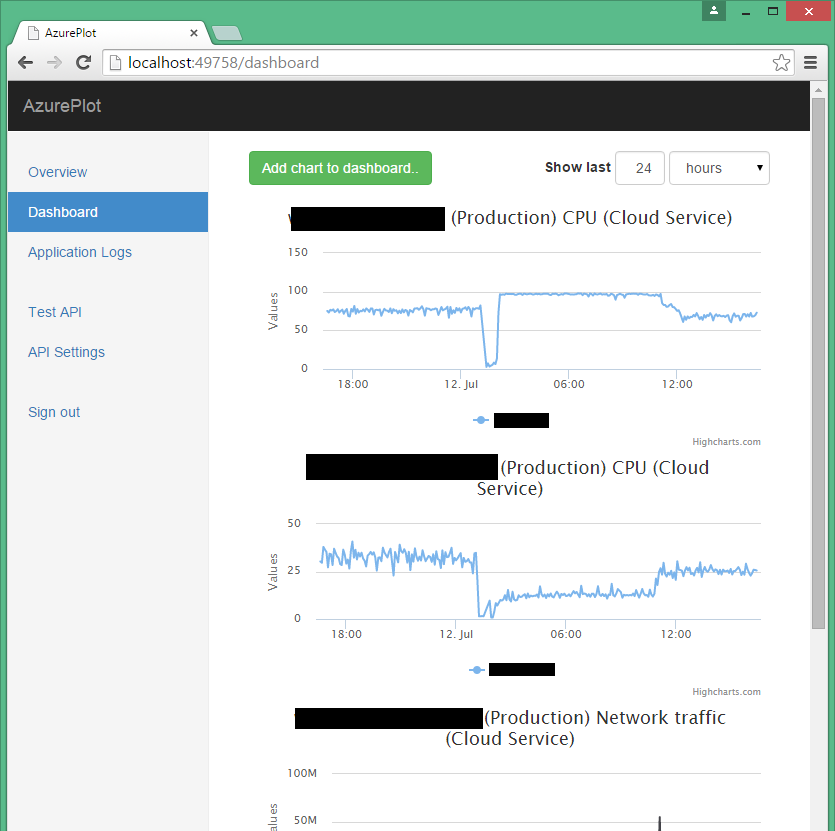Click 'Add chart to dashboard..'
Image resolution: width=835 pixels, height=831 pixels.
(340, 168)
